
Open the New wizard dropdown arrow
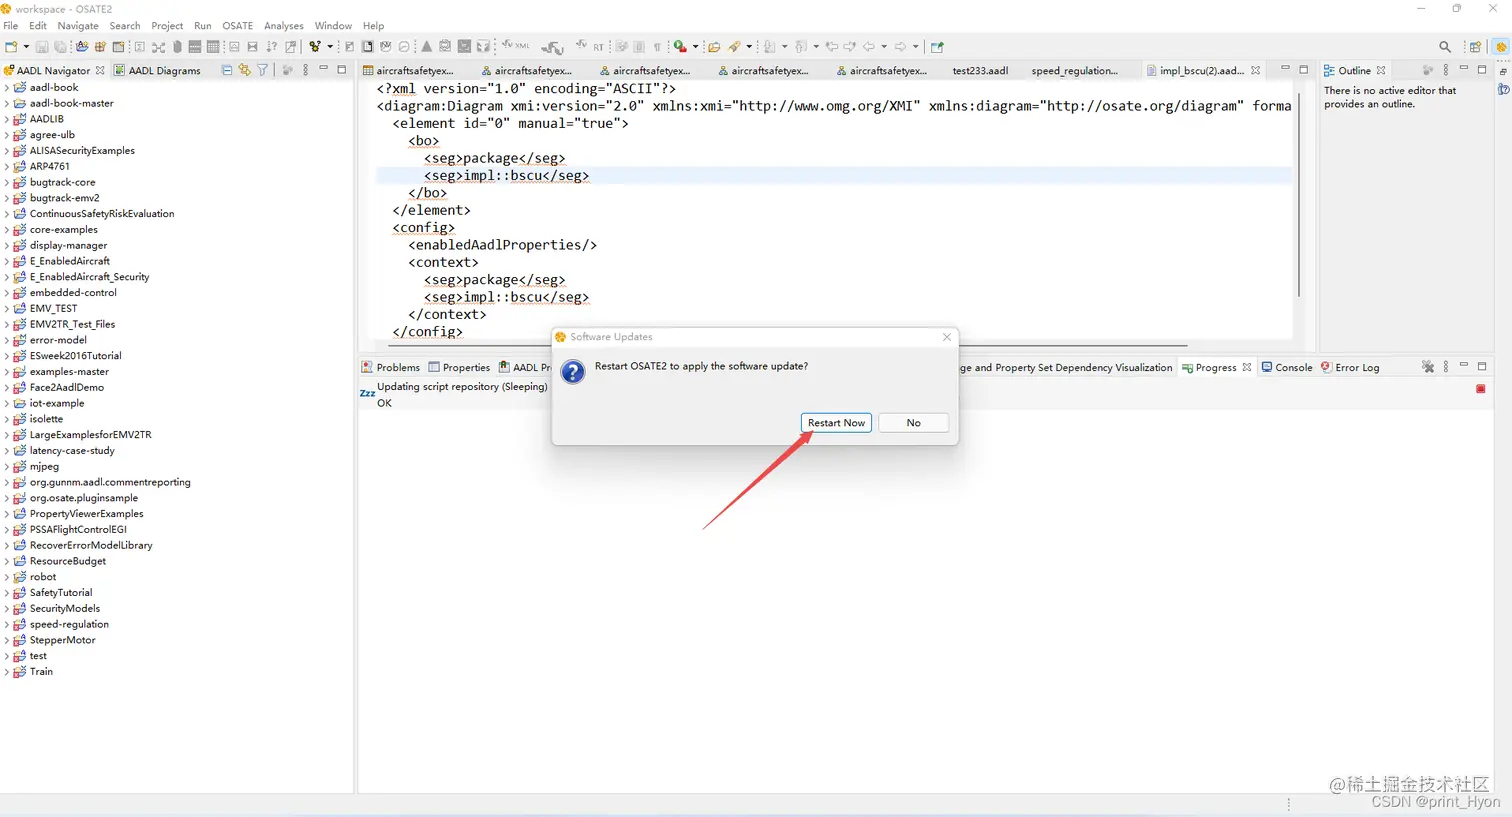coord(26,46)
